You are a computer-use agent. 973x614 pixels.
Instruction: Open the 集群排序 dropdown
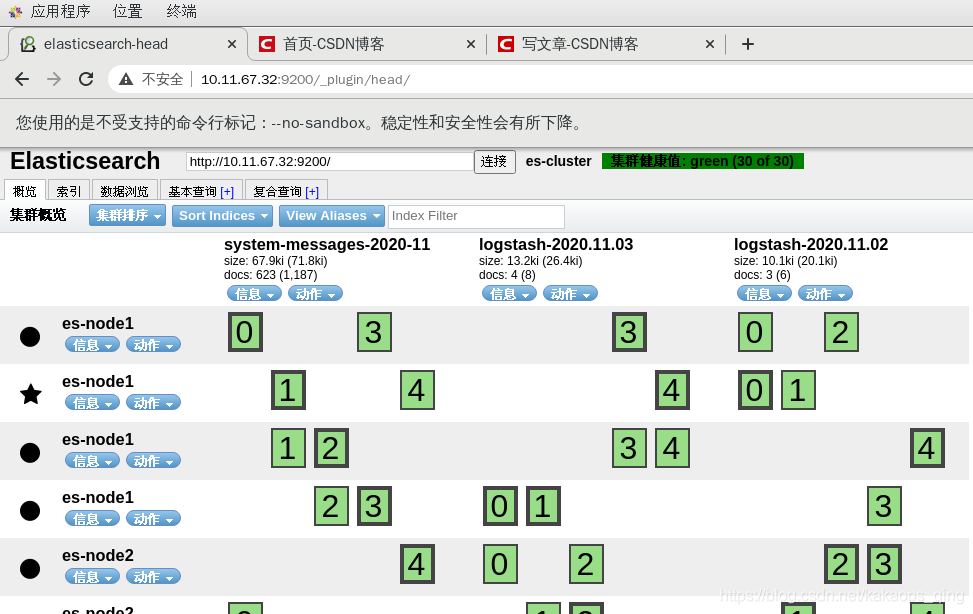click(x=127, y=215)
